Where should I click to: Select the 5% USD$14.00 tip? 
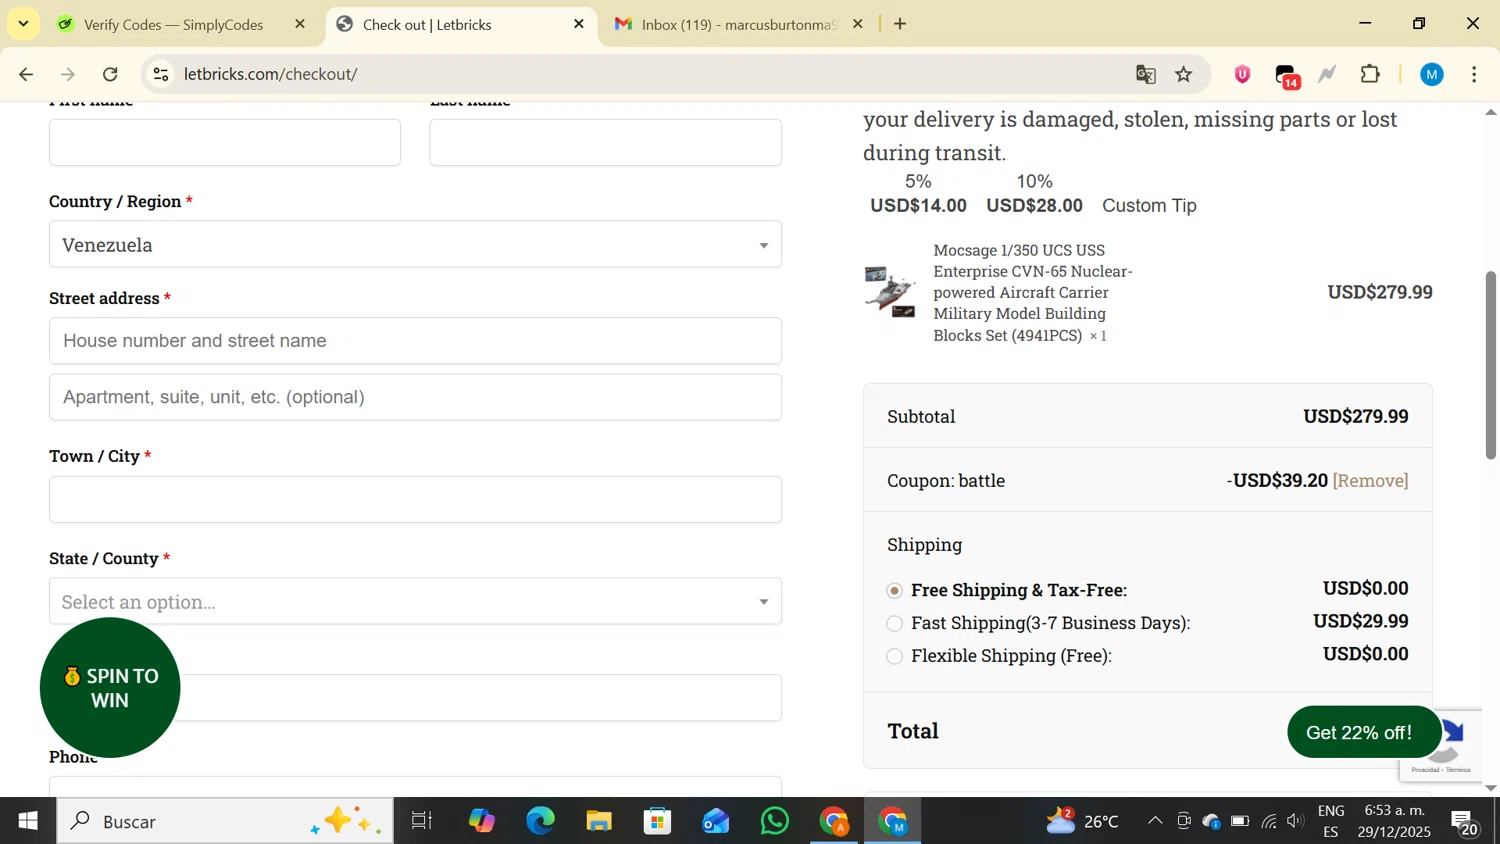click(918, 194)
